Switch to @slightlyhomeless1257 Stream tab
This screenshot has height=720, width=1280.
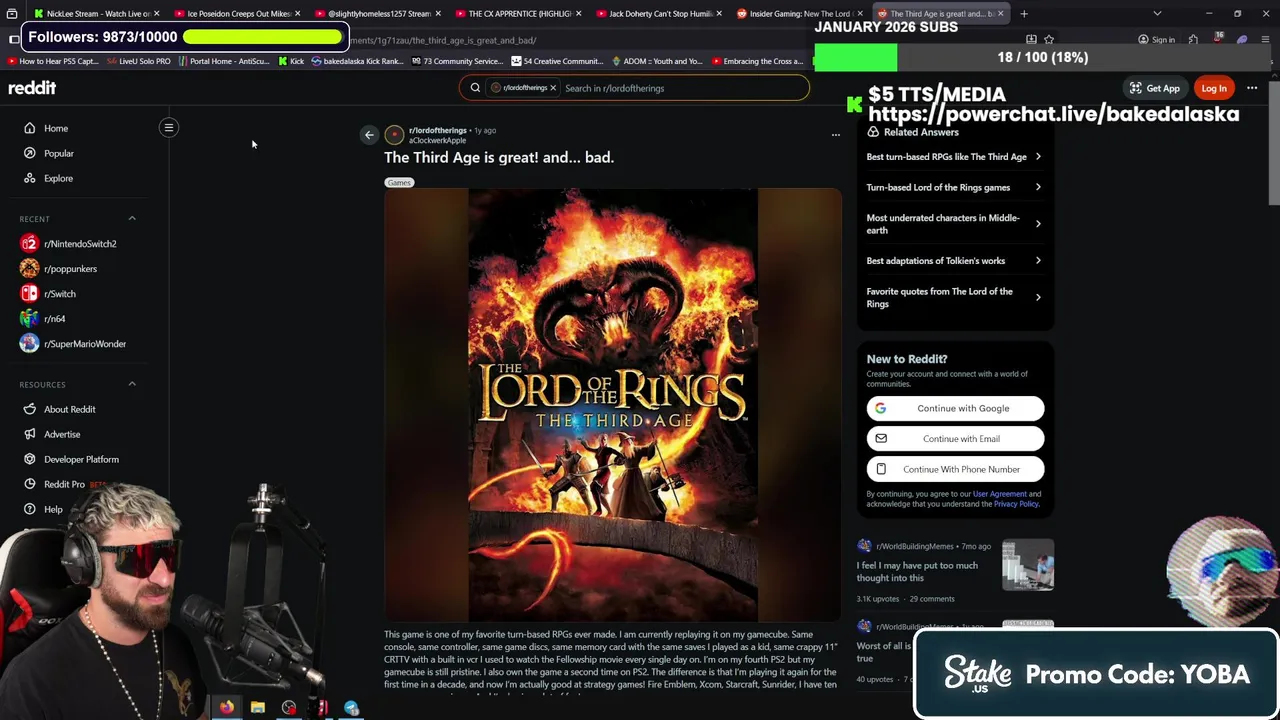379,14
